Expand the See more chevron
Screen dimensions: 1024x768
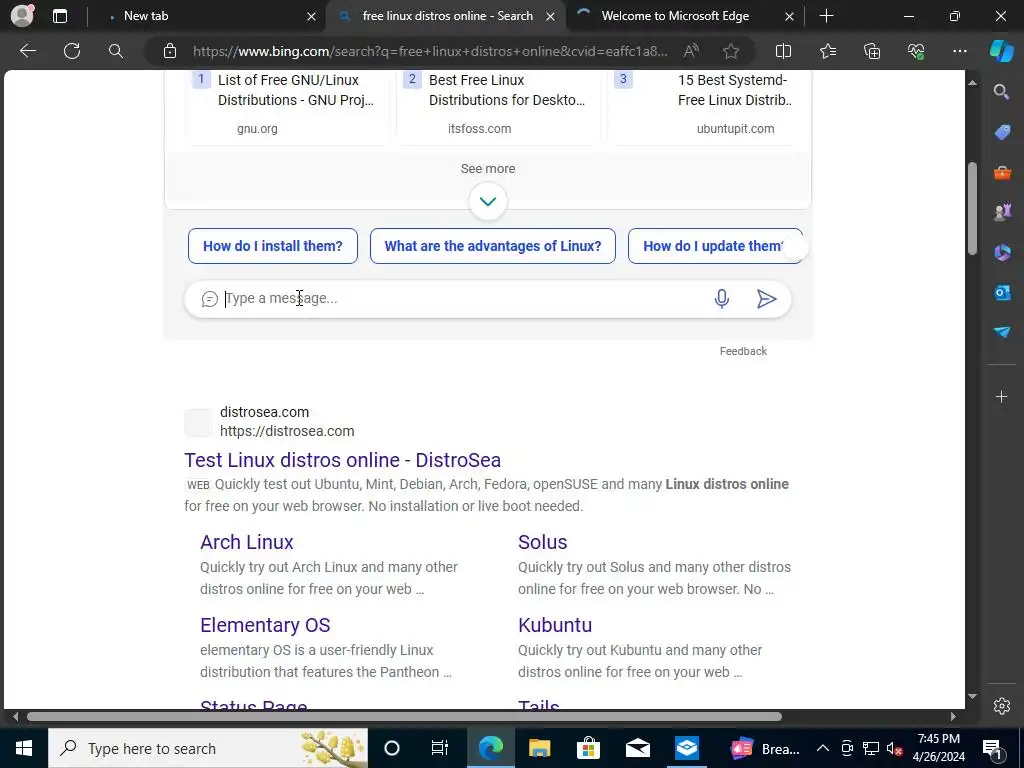pos(488,201)
